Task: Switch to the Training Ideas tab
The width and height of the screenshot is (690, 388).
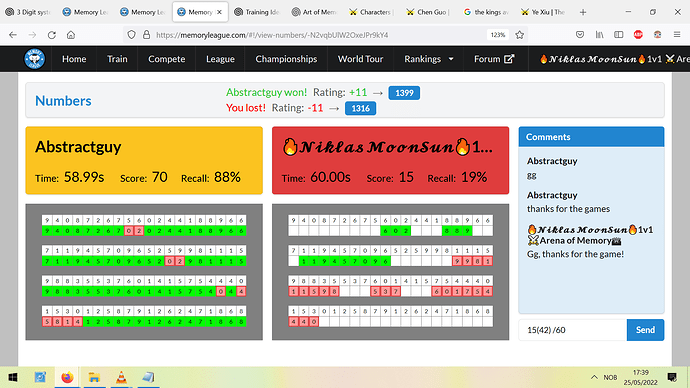Action: tap(257, 12)
